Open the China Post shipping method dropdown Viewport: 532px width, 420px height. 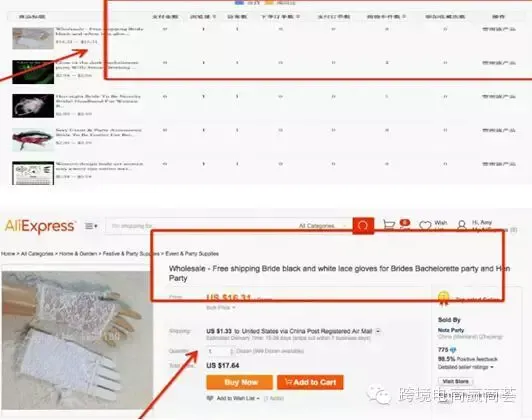pyautogui.click(x=378, y=331)
